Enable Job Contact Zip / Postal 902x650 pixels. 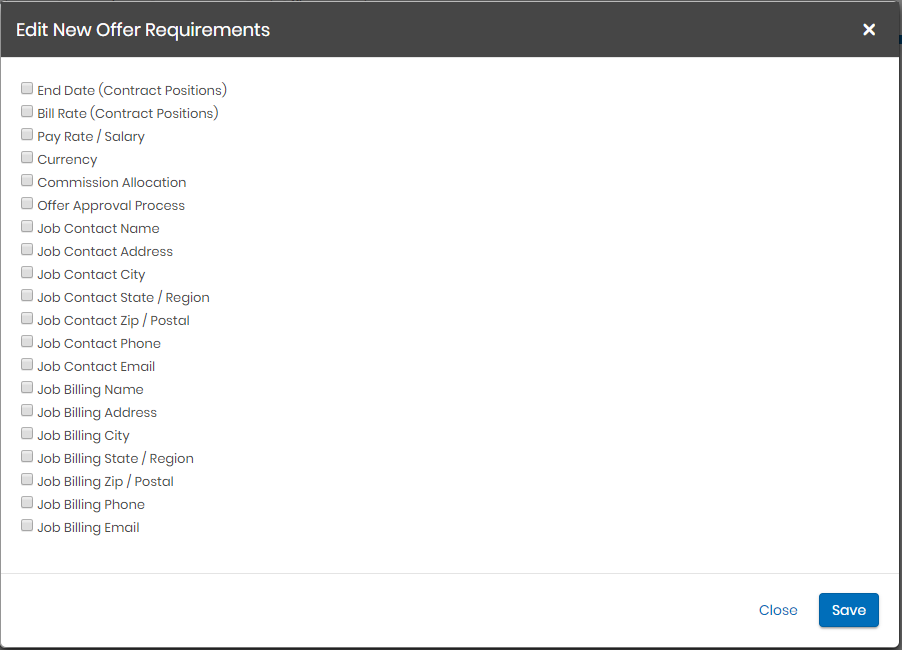point(27,319)
